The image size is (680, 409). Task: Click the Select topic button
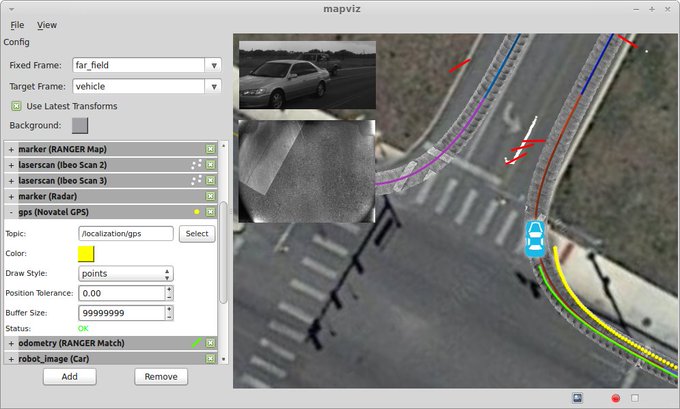point(197,234)
